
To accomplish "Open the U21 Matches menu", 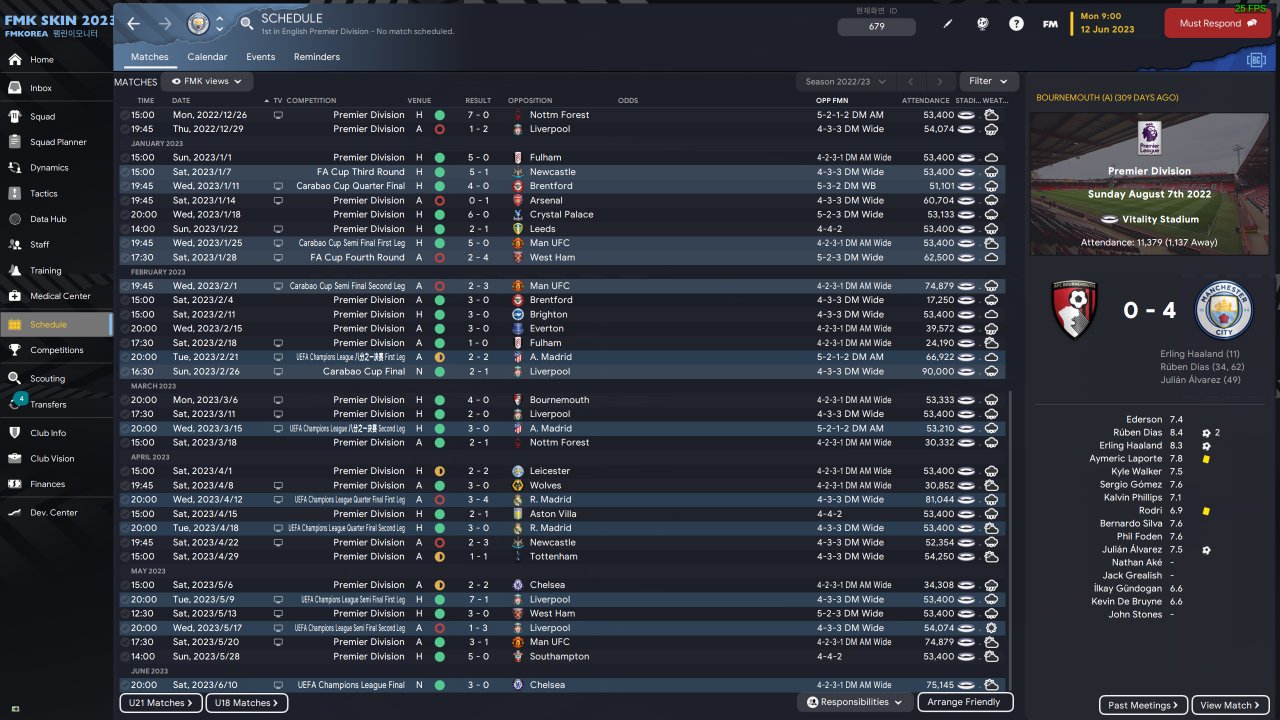I will pos(163,703).
